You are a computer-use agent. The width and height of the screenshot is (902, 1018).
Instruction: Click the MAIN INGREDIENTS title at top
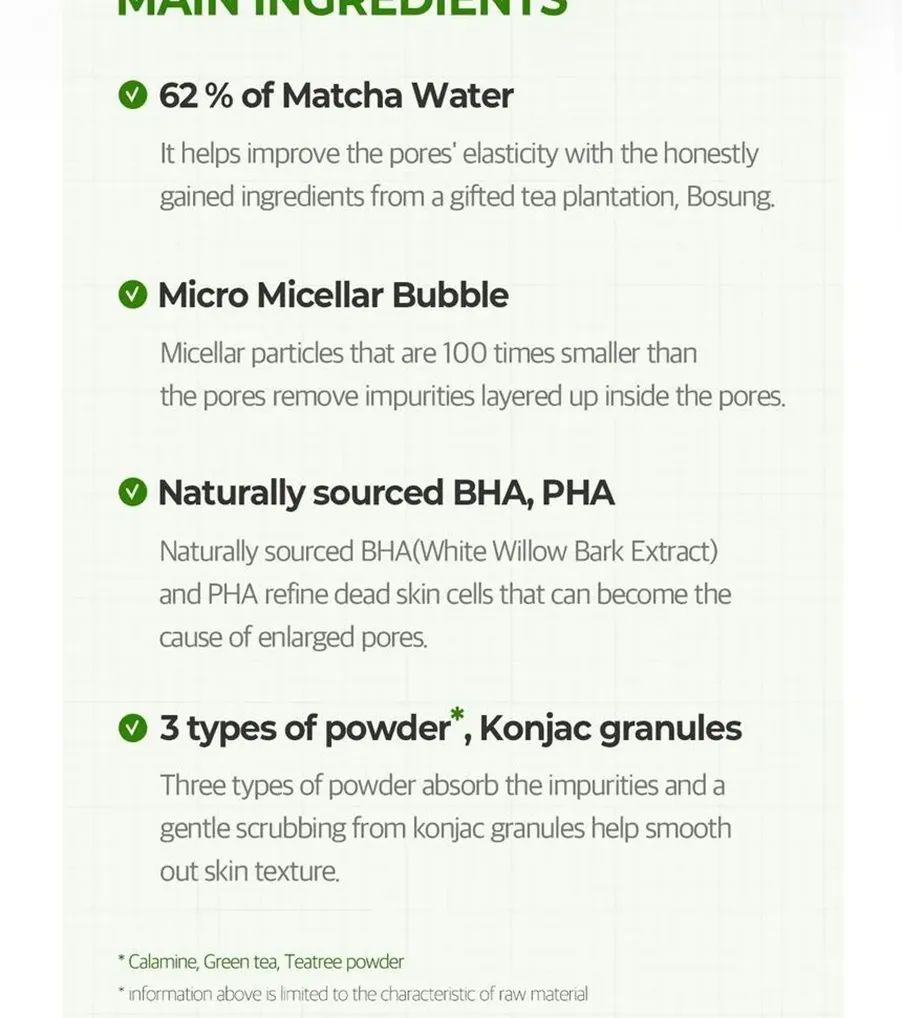coord(342,8)
